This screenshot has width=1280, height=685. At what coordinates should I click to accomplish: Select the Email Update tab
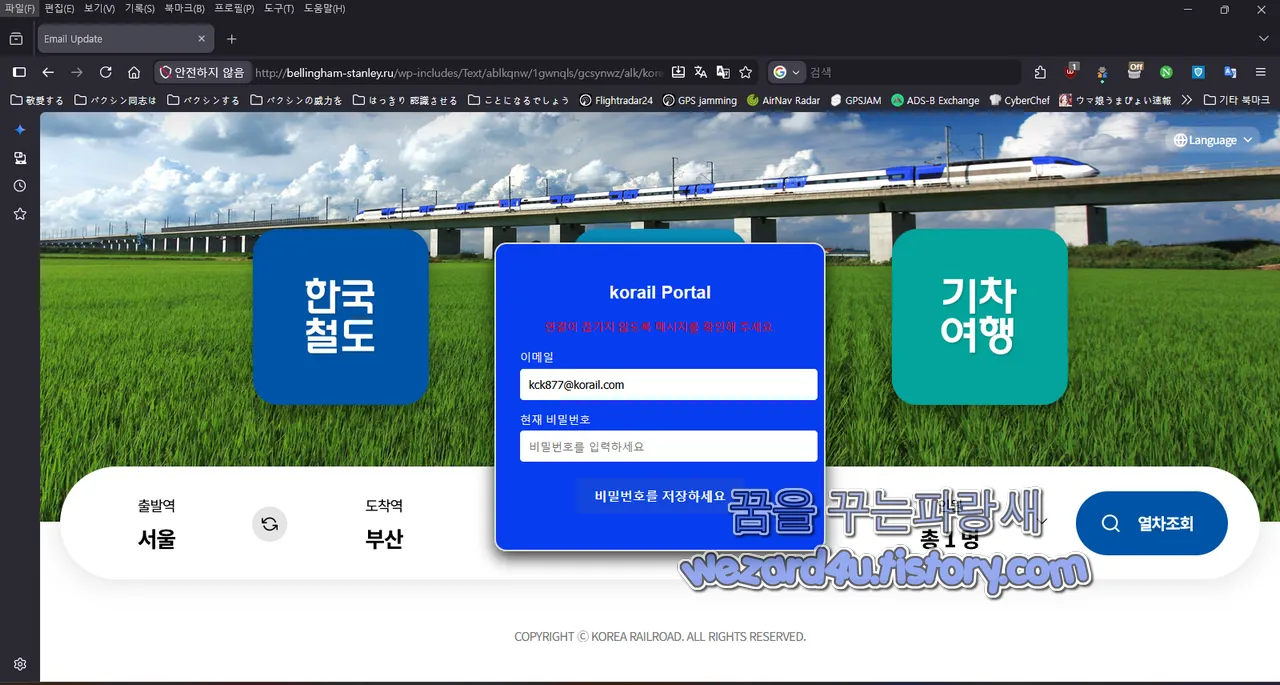coord(125,39)
